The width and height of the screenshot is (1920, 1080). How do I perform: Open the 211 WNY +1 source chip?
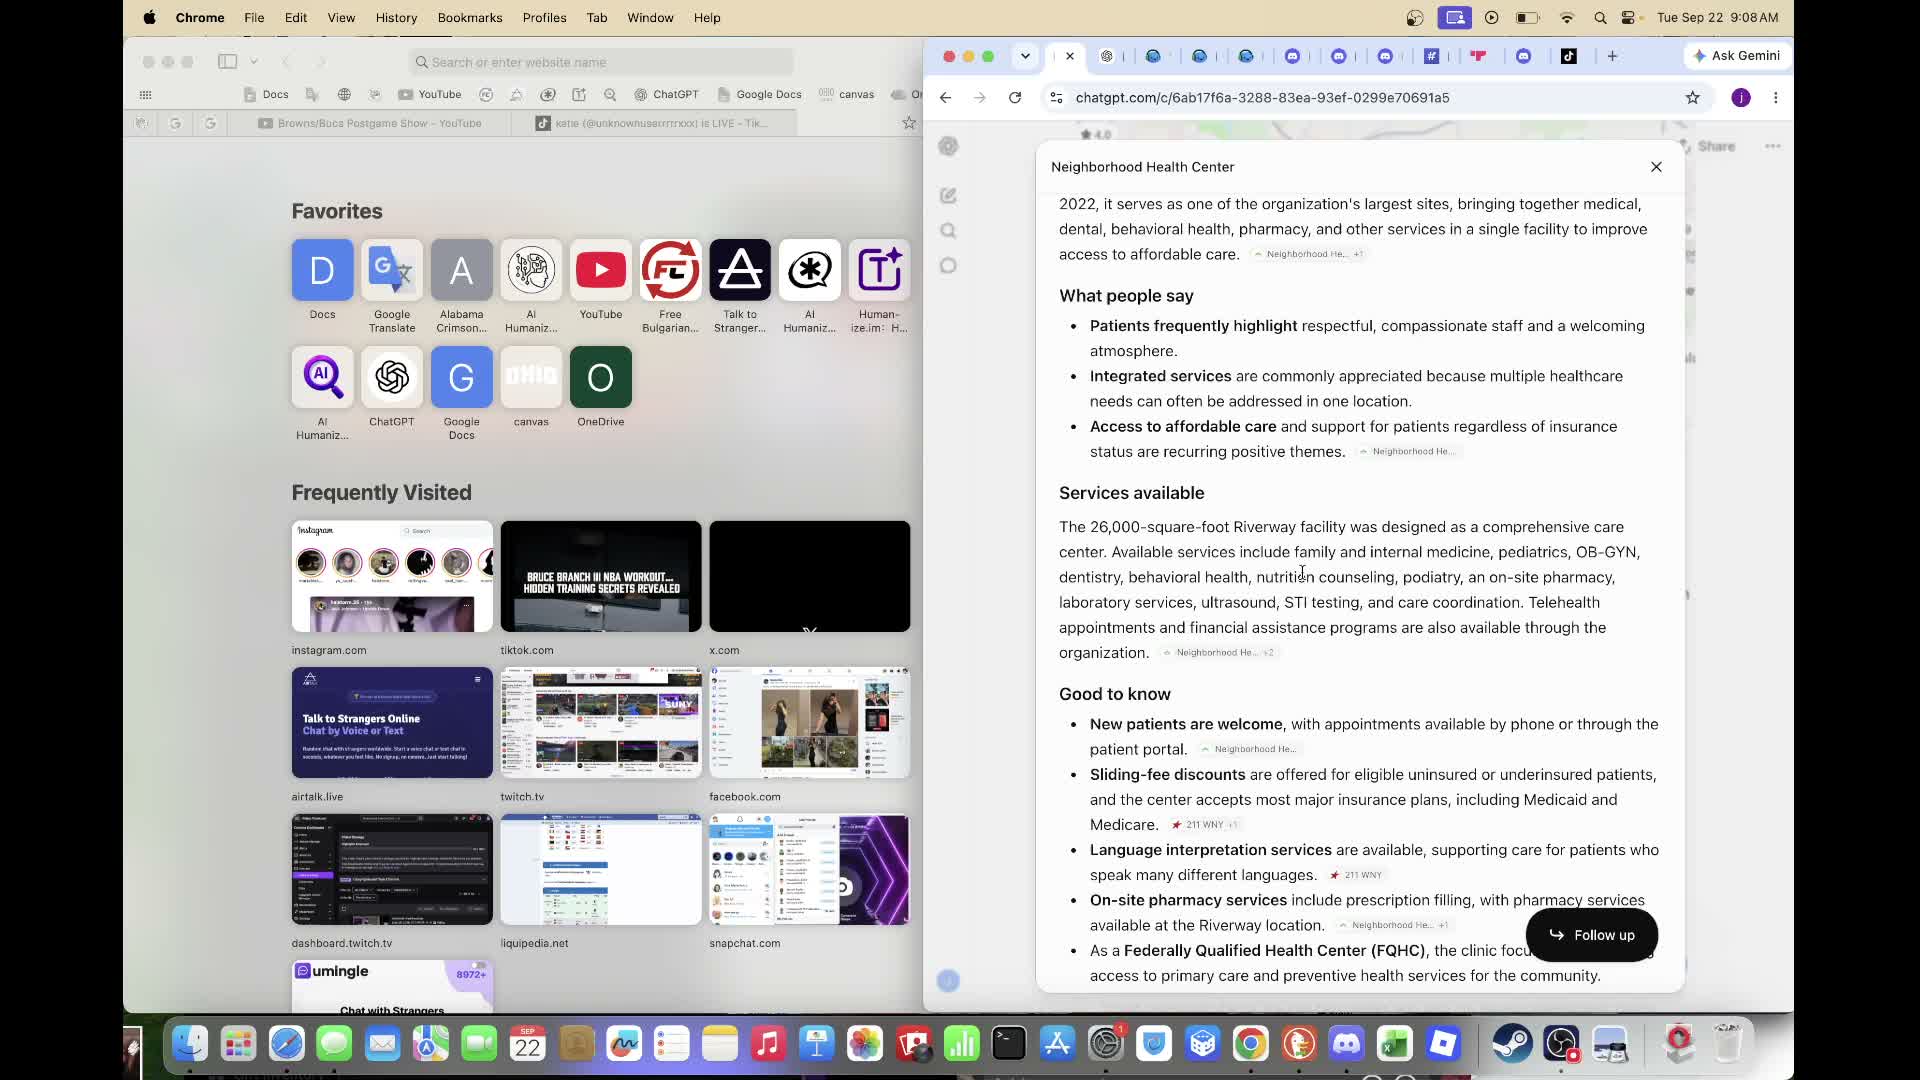(x=1204, y=825)
